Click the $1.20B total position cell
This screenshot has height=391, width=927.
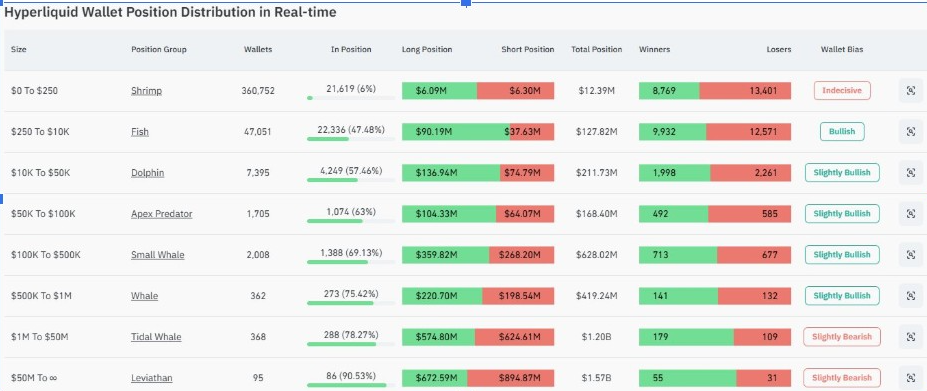[597, 337]
